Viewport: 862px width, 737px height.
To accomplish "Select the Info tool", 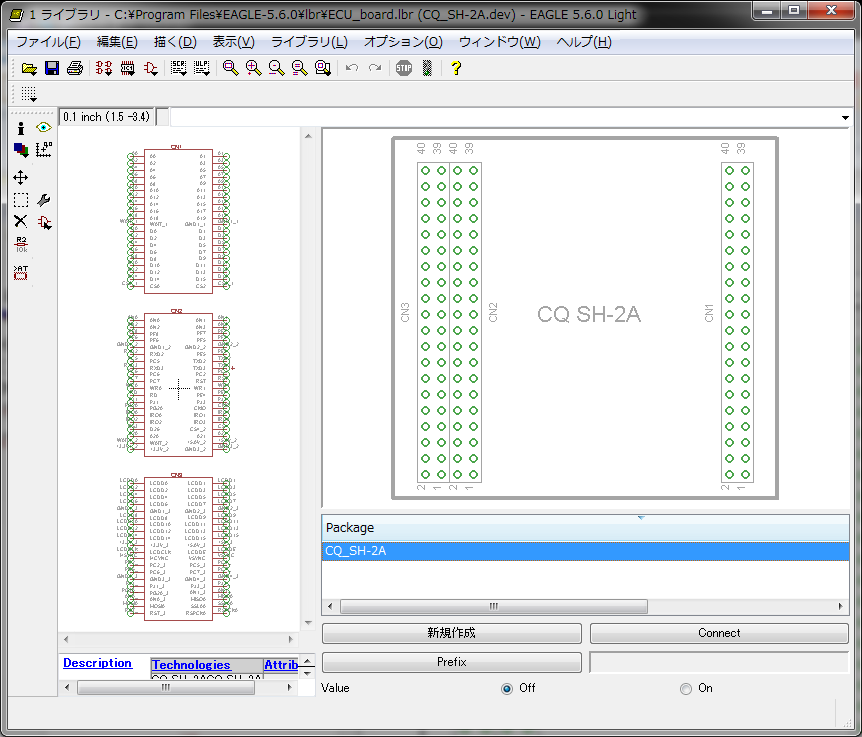I will point(21,129).
